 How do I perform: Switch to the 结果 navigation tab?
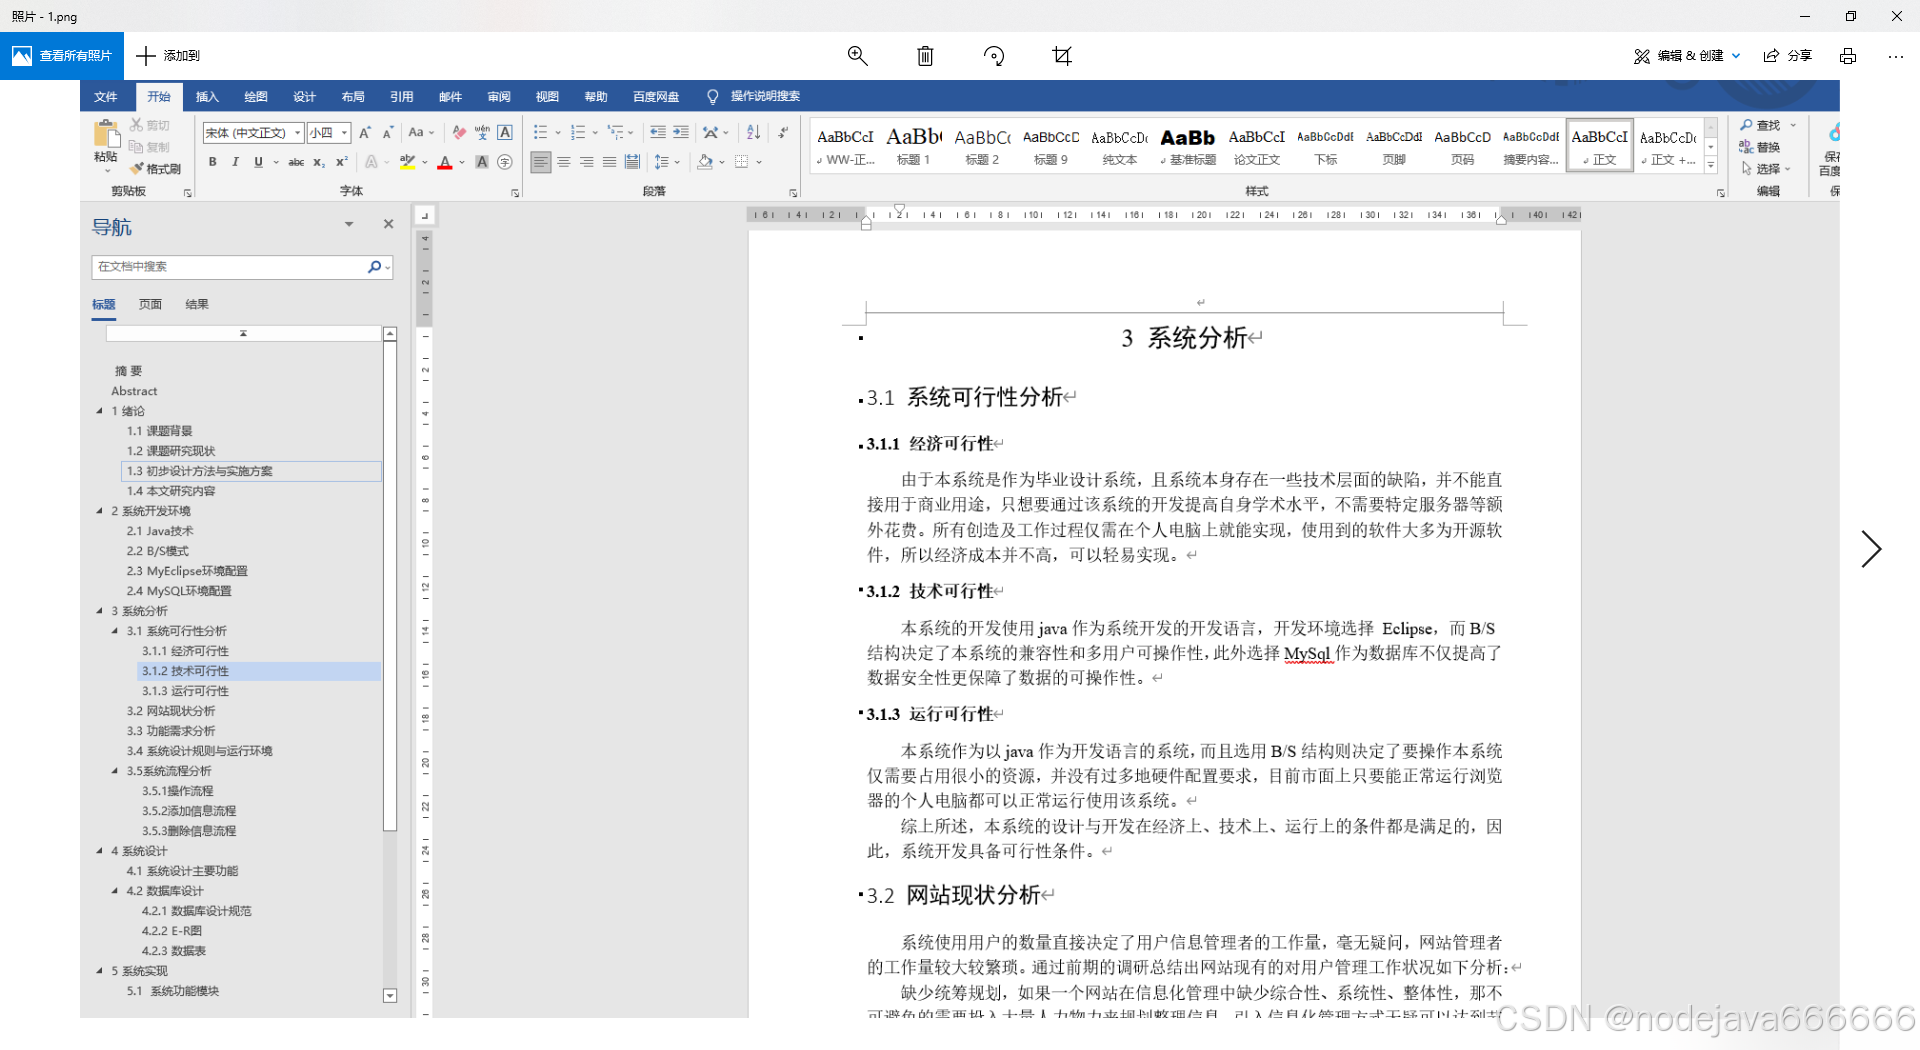(197, 305)
